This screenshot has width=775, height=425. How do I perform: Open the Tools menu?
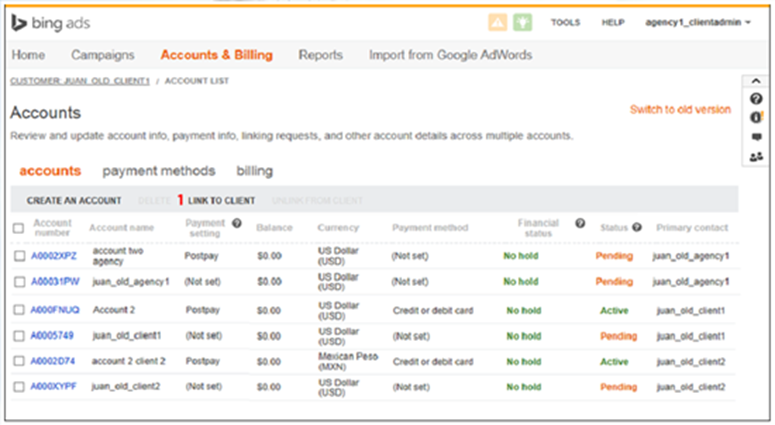565,22
